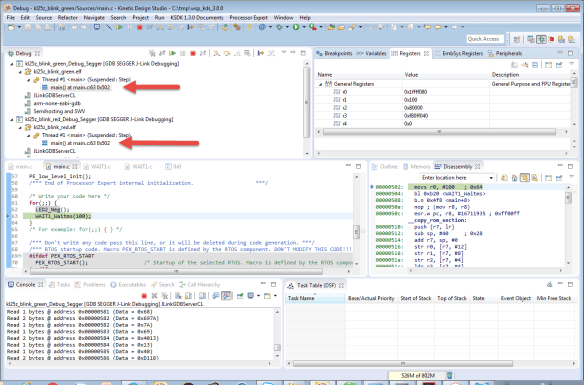Screen dimensions: 584x385
Task: Close the Registers tab
Action: pyautogui.click(x=426, y=54)
